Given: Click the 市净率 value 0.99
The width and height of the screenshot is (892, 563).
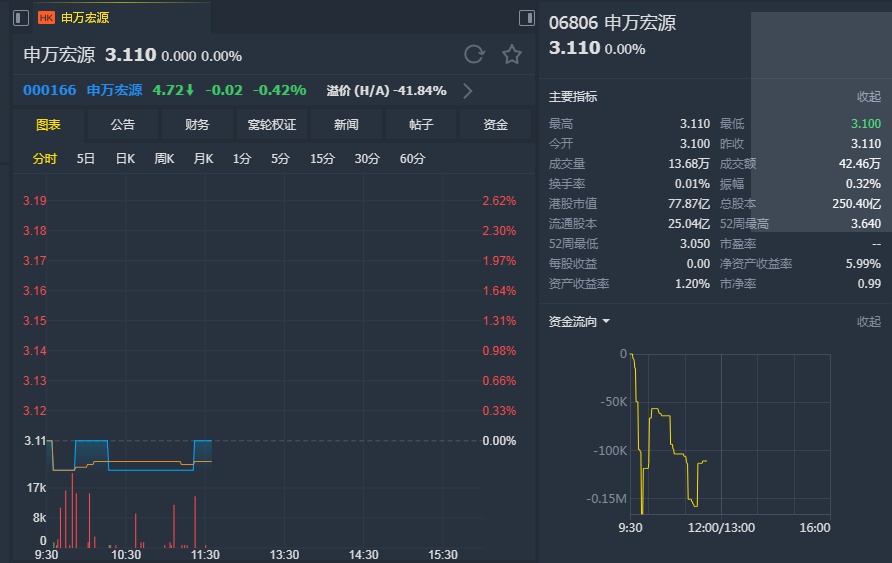Looking at the screenshot, I should coord(869,284).
